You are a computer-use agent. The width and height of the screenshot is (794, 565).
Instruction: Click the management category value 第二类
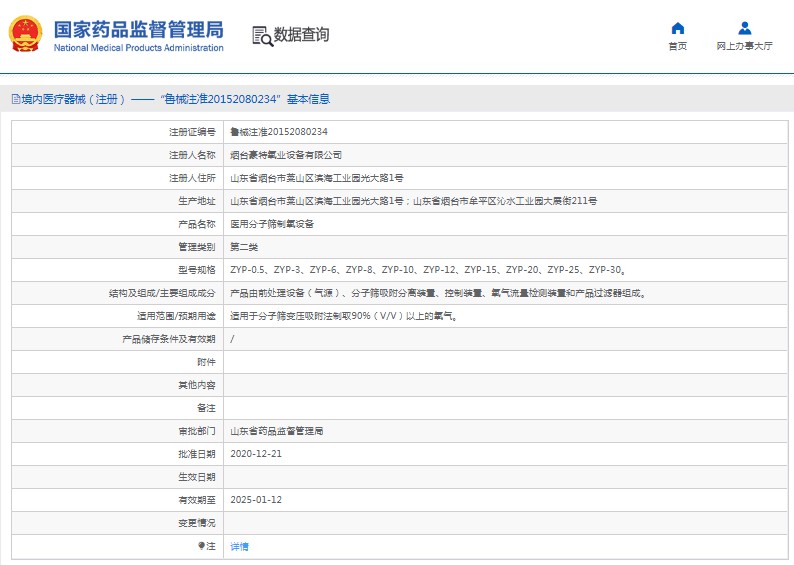coord(244,247)
